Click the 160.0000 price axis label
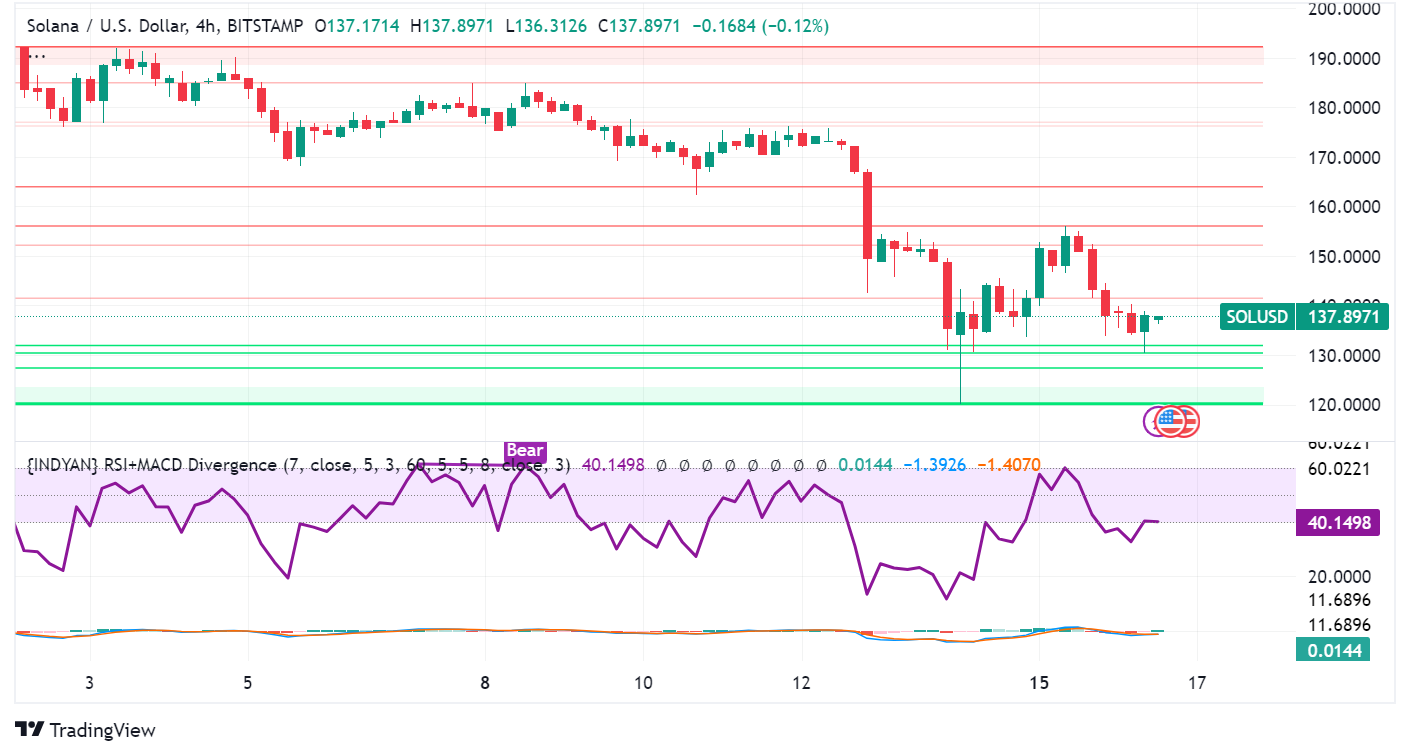1410x756 pixels. (1344, 207)
